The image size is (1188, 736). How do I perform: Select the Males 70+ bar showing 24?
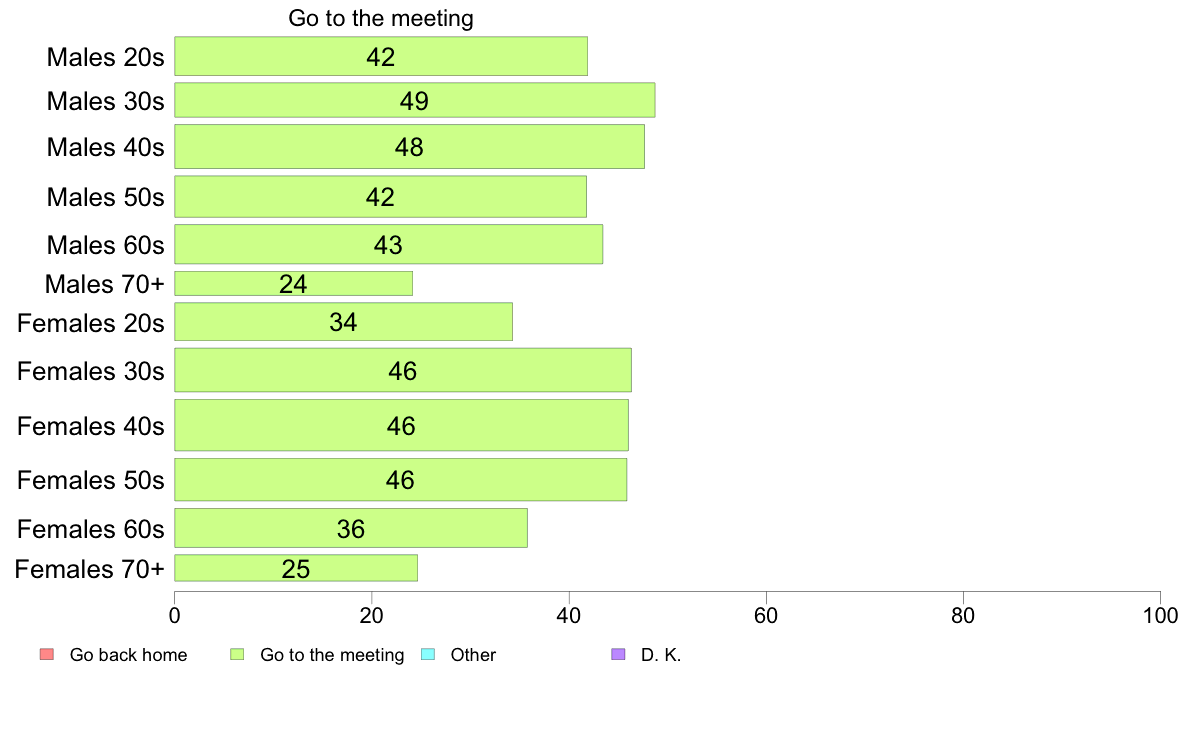[293, 283]
